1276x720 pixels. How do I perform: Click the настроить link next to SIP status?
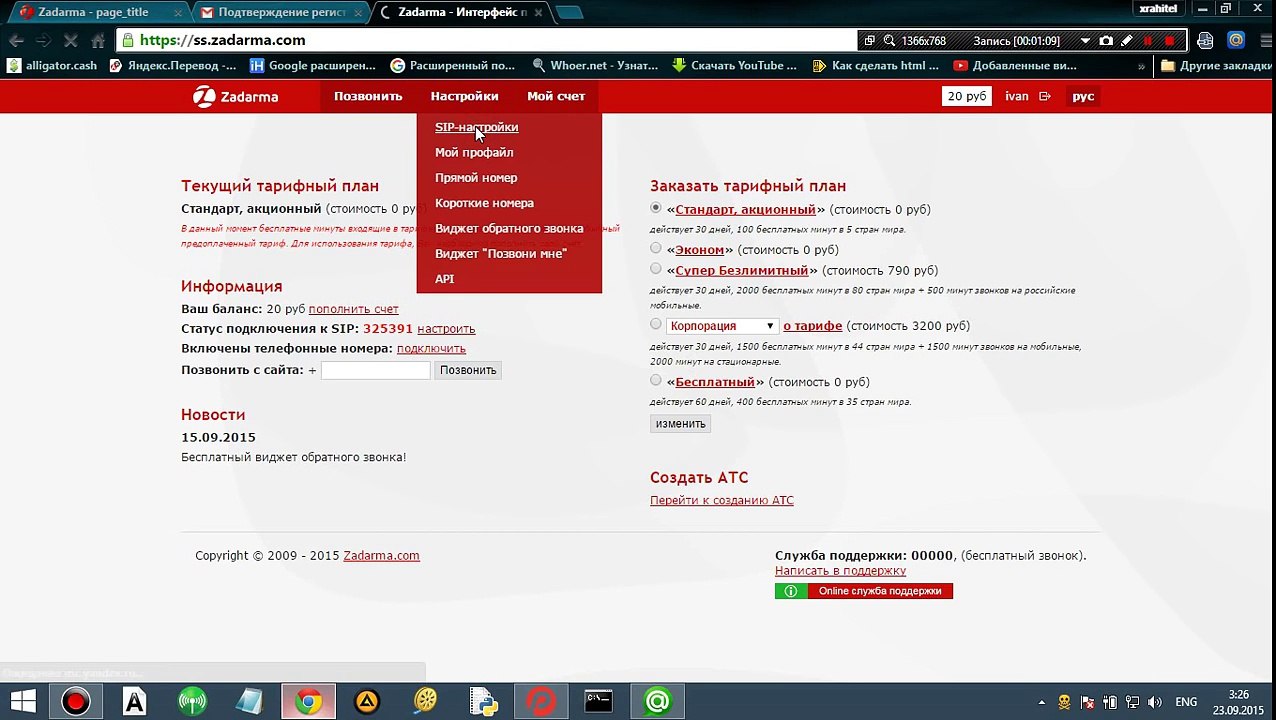point(446,329)
